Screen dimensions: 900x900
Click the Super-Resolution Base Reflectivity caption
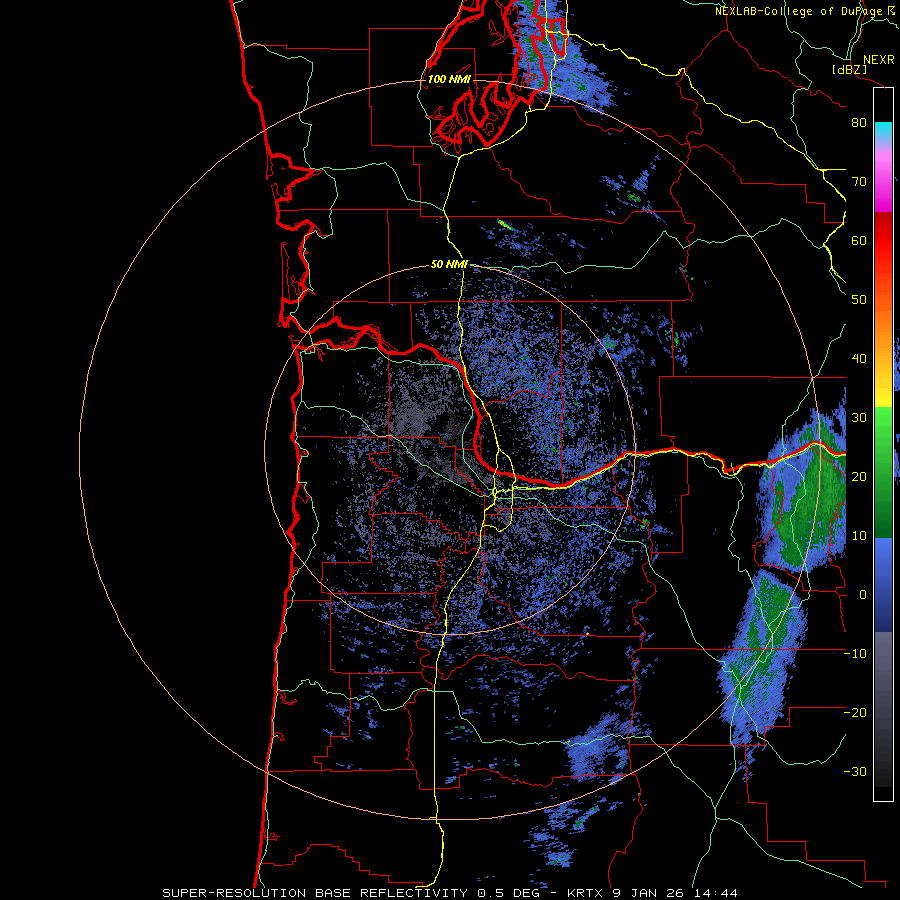(449, 893)
